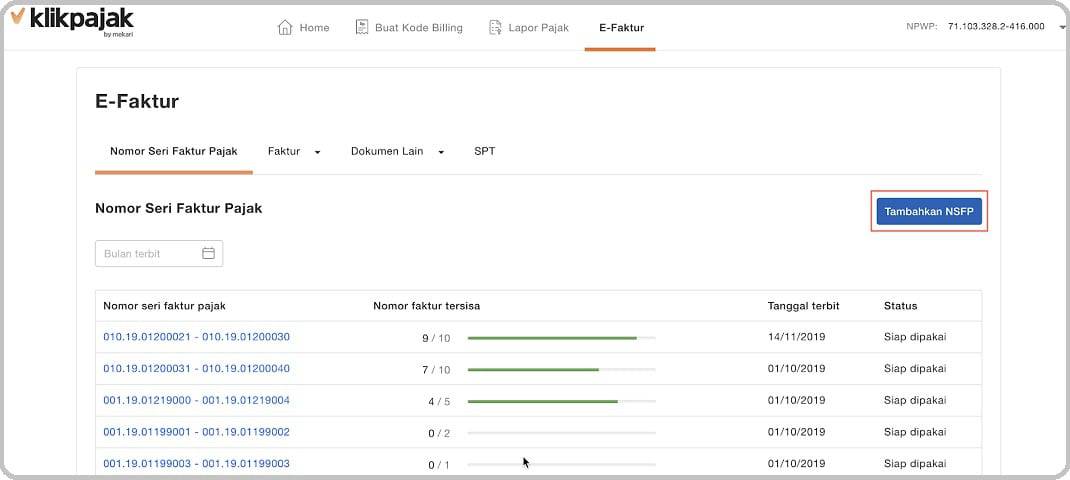Open the NPWP account dropdown arrow
1070x480 pixels.
[1062, 27]
